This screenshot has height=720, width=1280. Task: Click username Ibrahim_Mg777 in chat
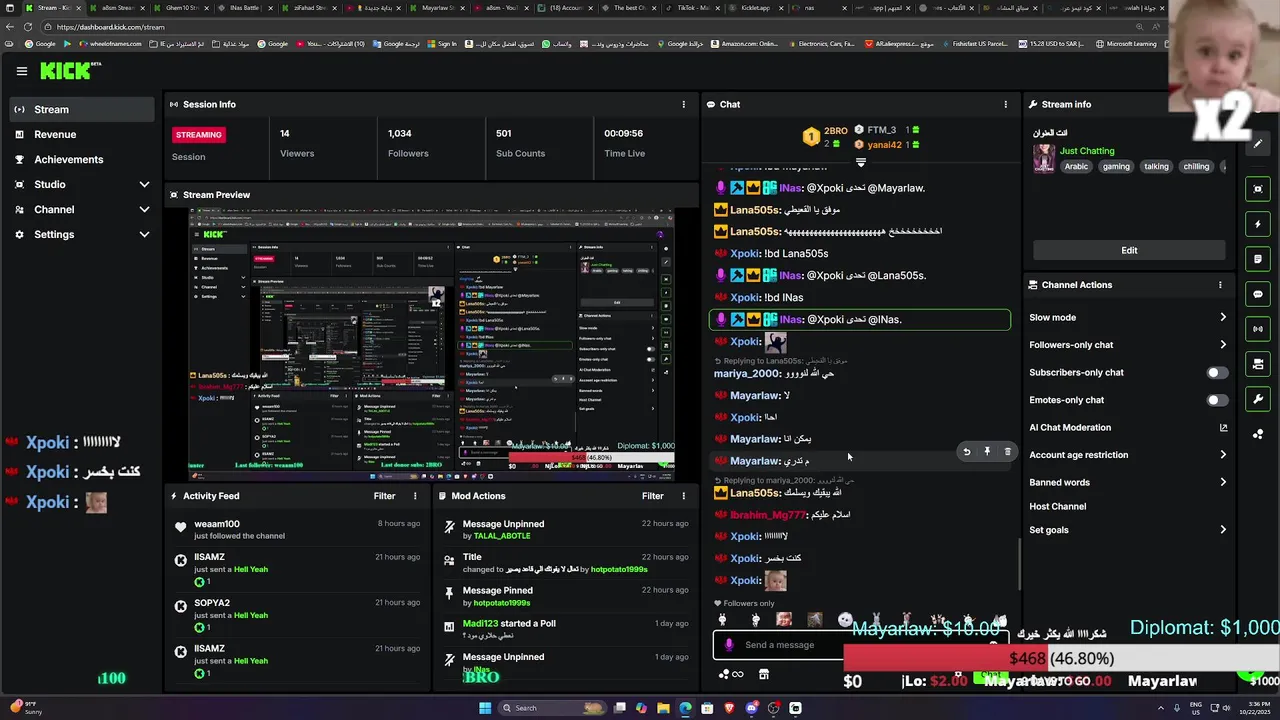(768, 515)
